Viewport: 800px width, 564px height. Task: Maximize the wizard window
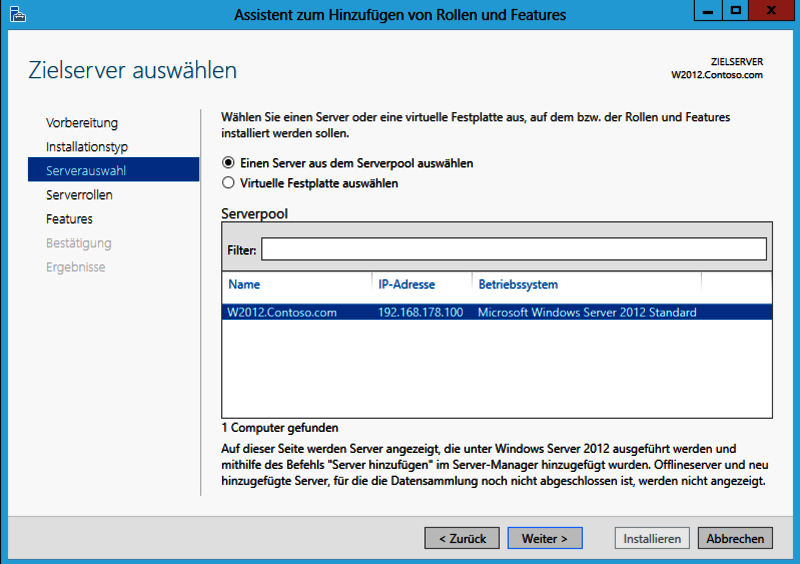(735, 10)
